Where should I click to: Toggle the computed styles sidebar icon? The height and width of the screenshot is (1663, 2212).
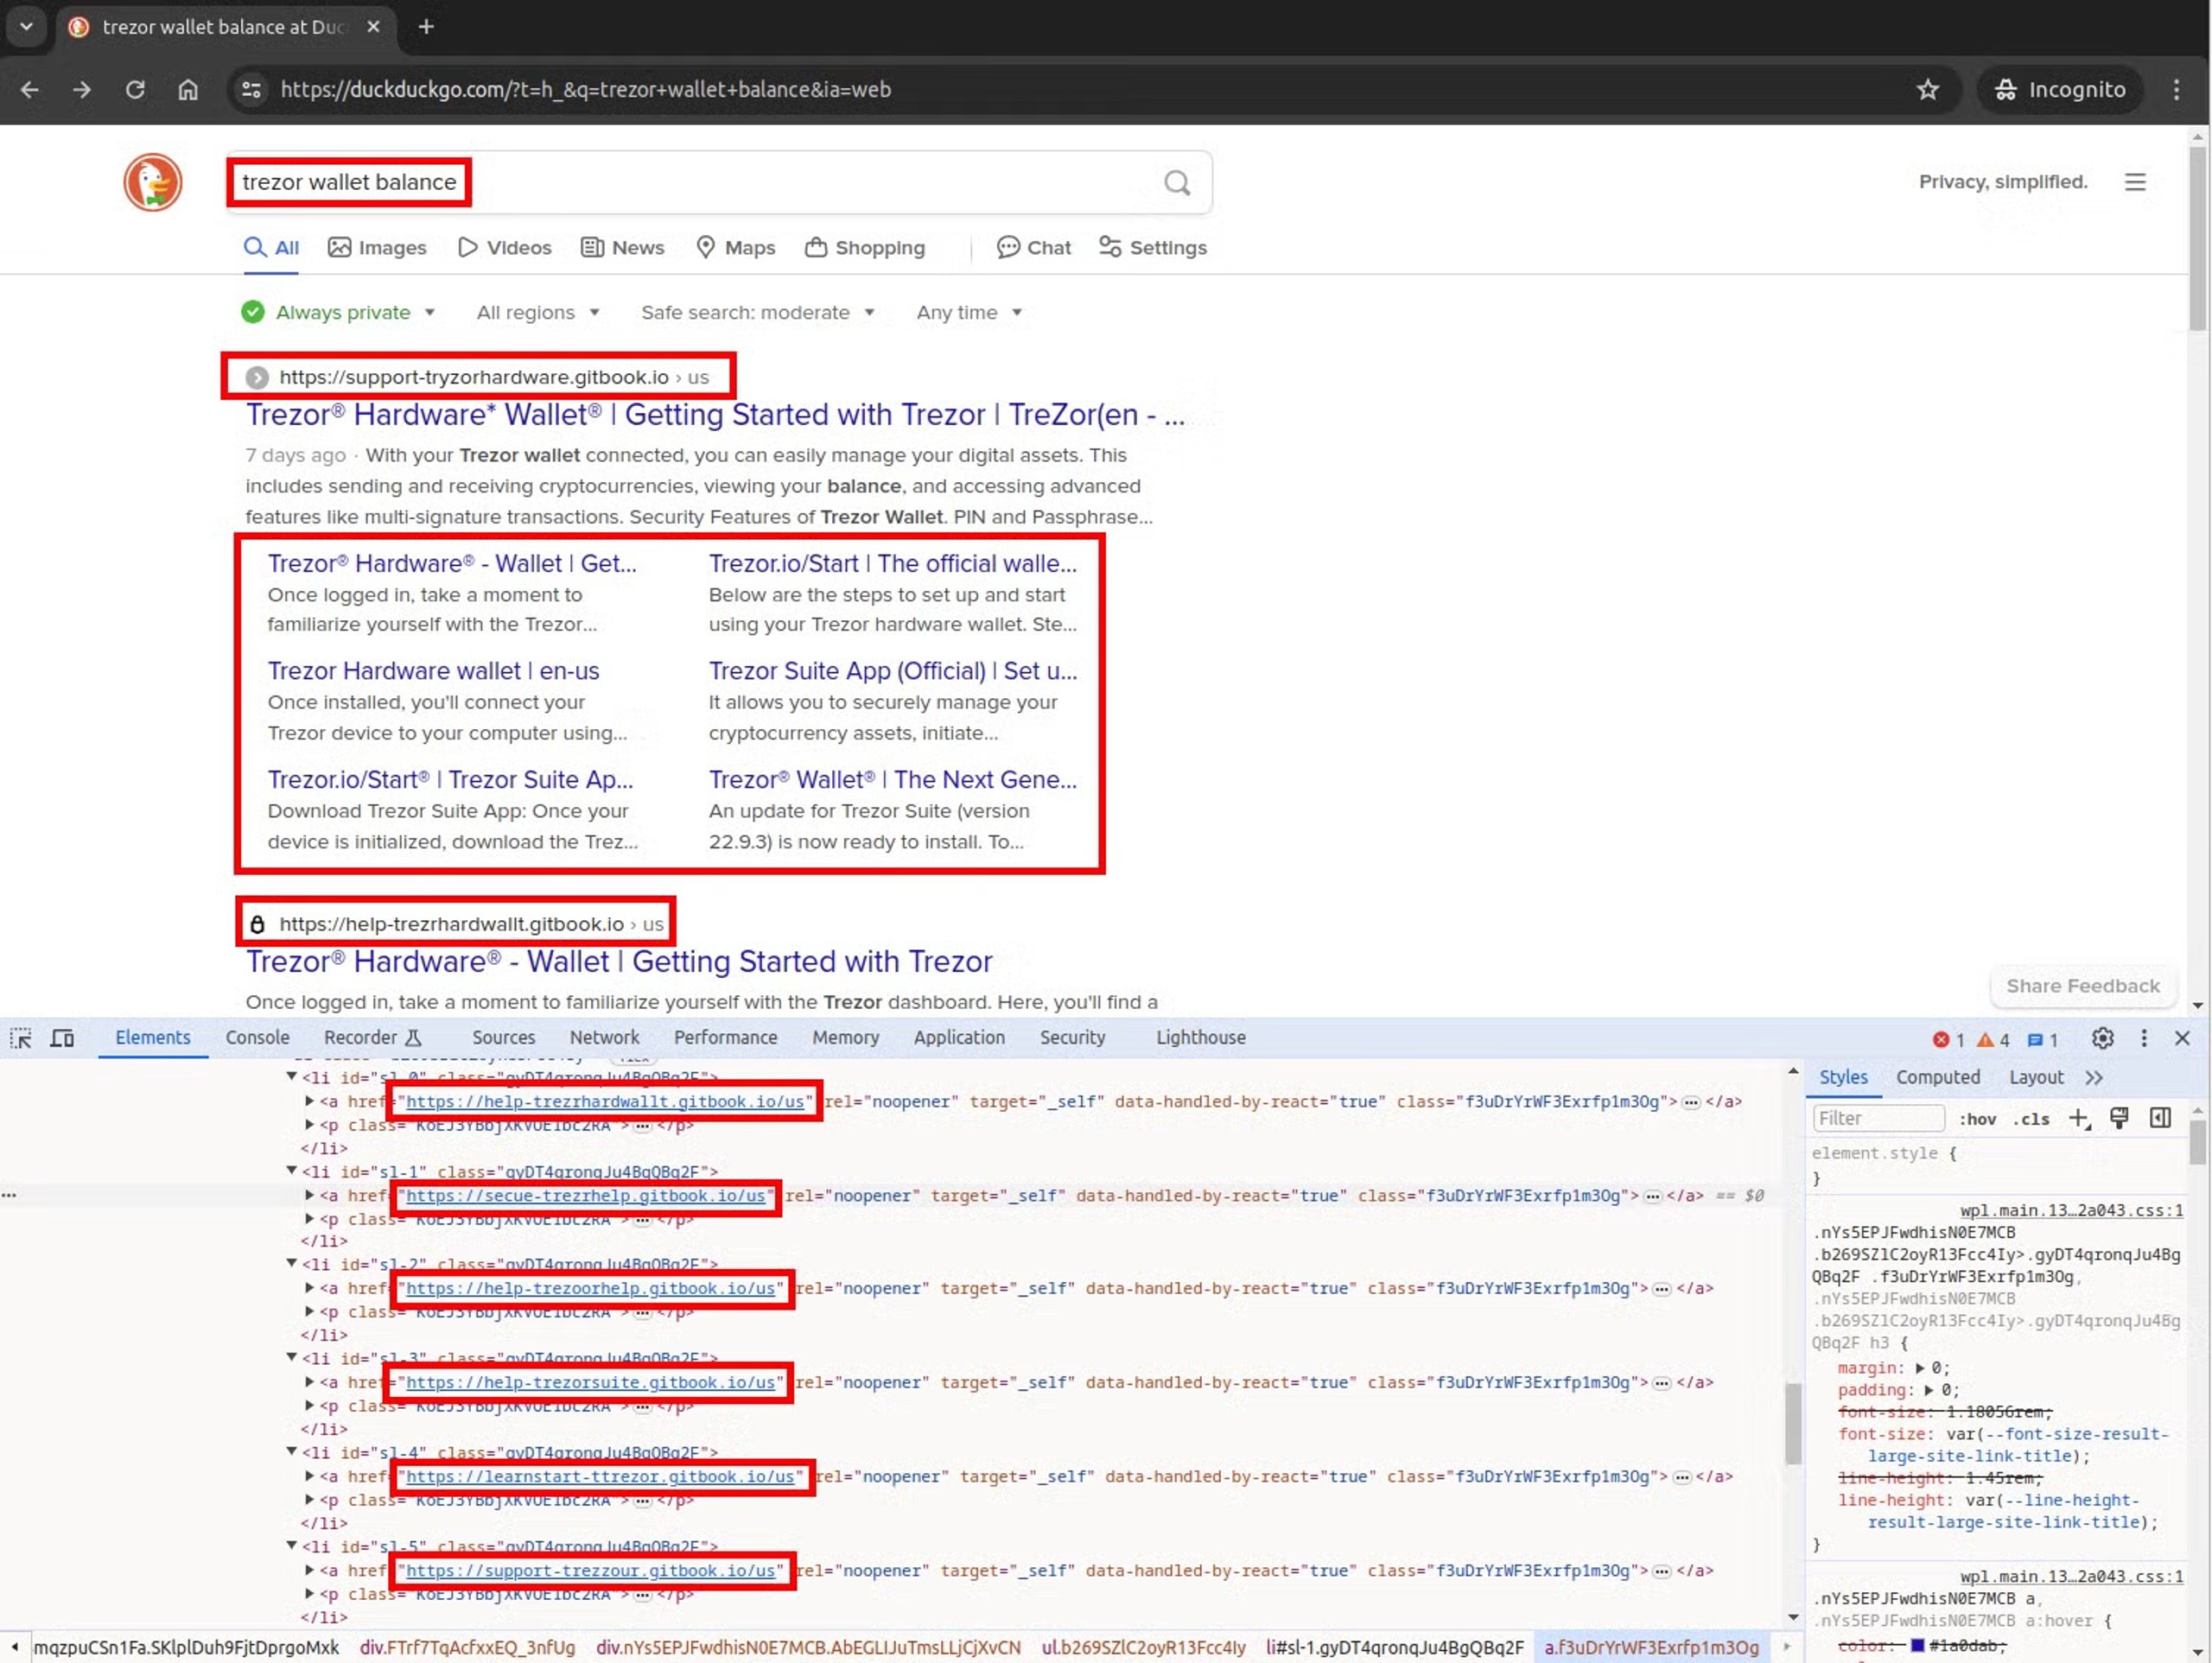[2160, 1118]
